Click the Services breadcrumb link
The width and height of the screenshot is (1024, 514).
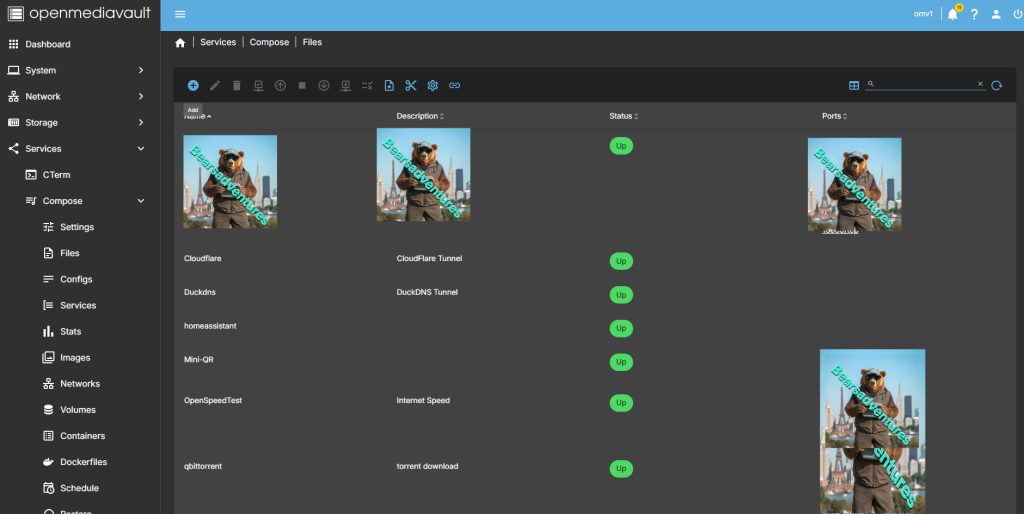click(218, 43)
